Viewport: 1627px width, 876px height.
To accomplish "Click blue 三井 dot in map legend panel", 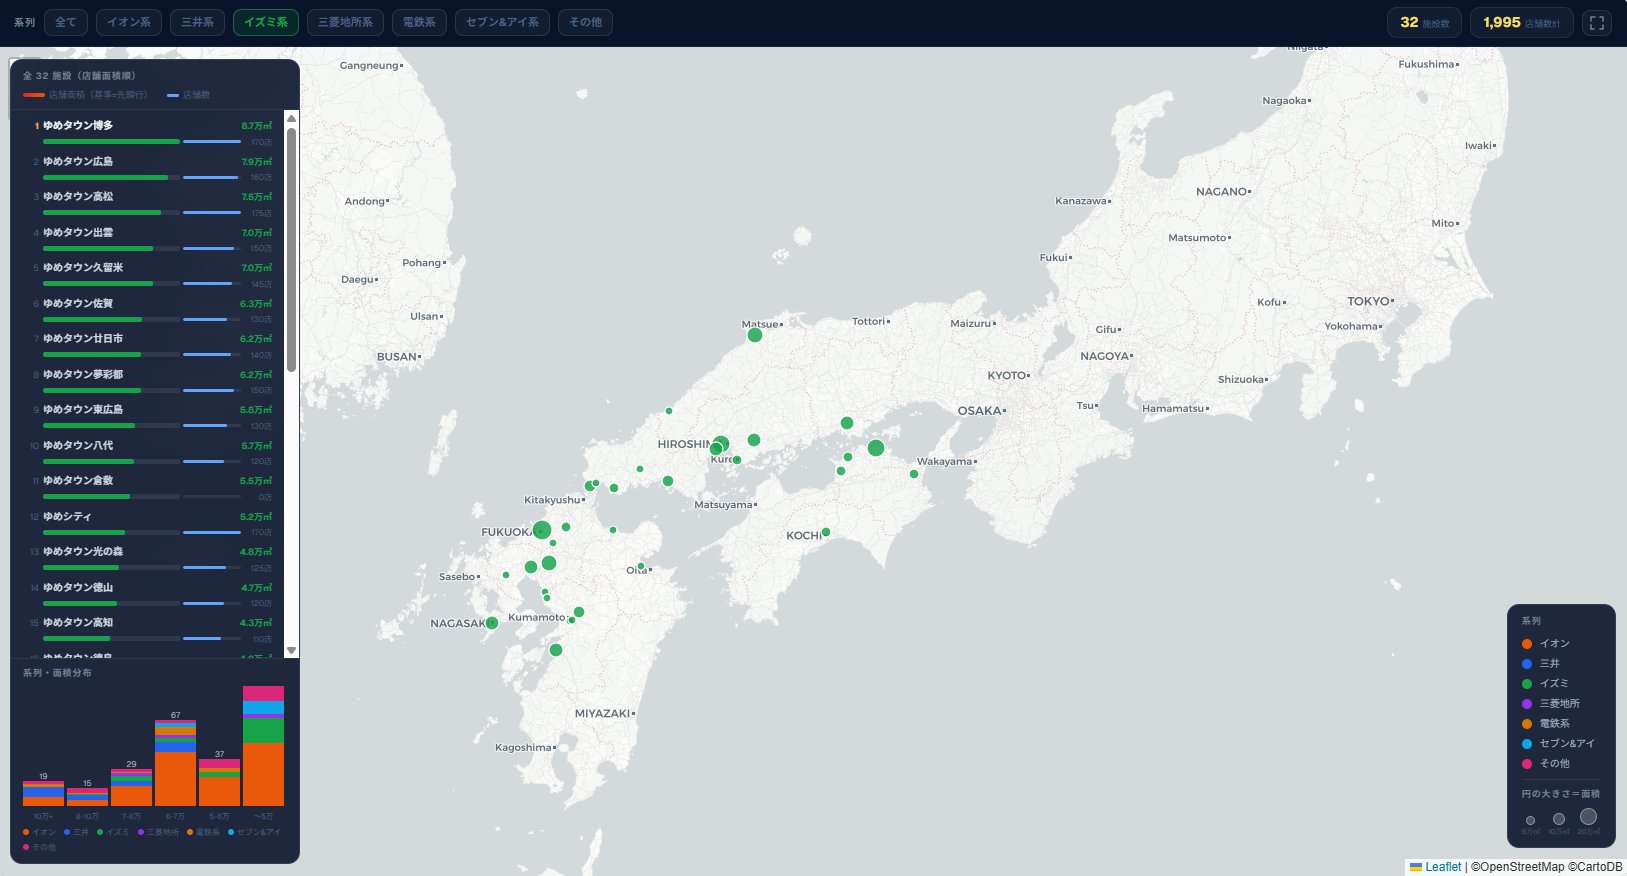I will [1527, 664].
